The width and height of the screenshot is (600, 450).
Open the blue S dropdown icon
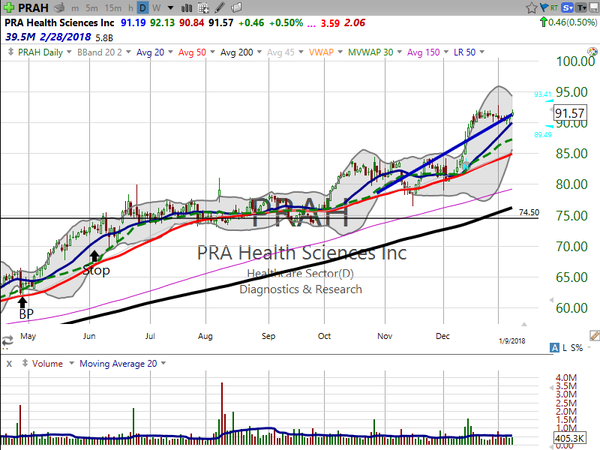click(x=567, y=7)
